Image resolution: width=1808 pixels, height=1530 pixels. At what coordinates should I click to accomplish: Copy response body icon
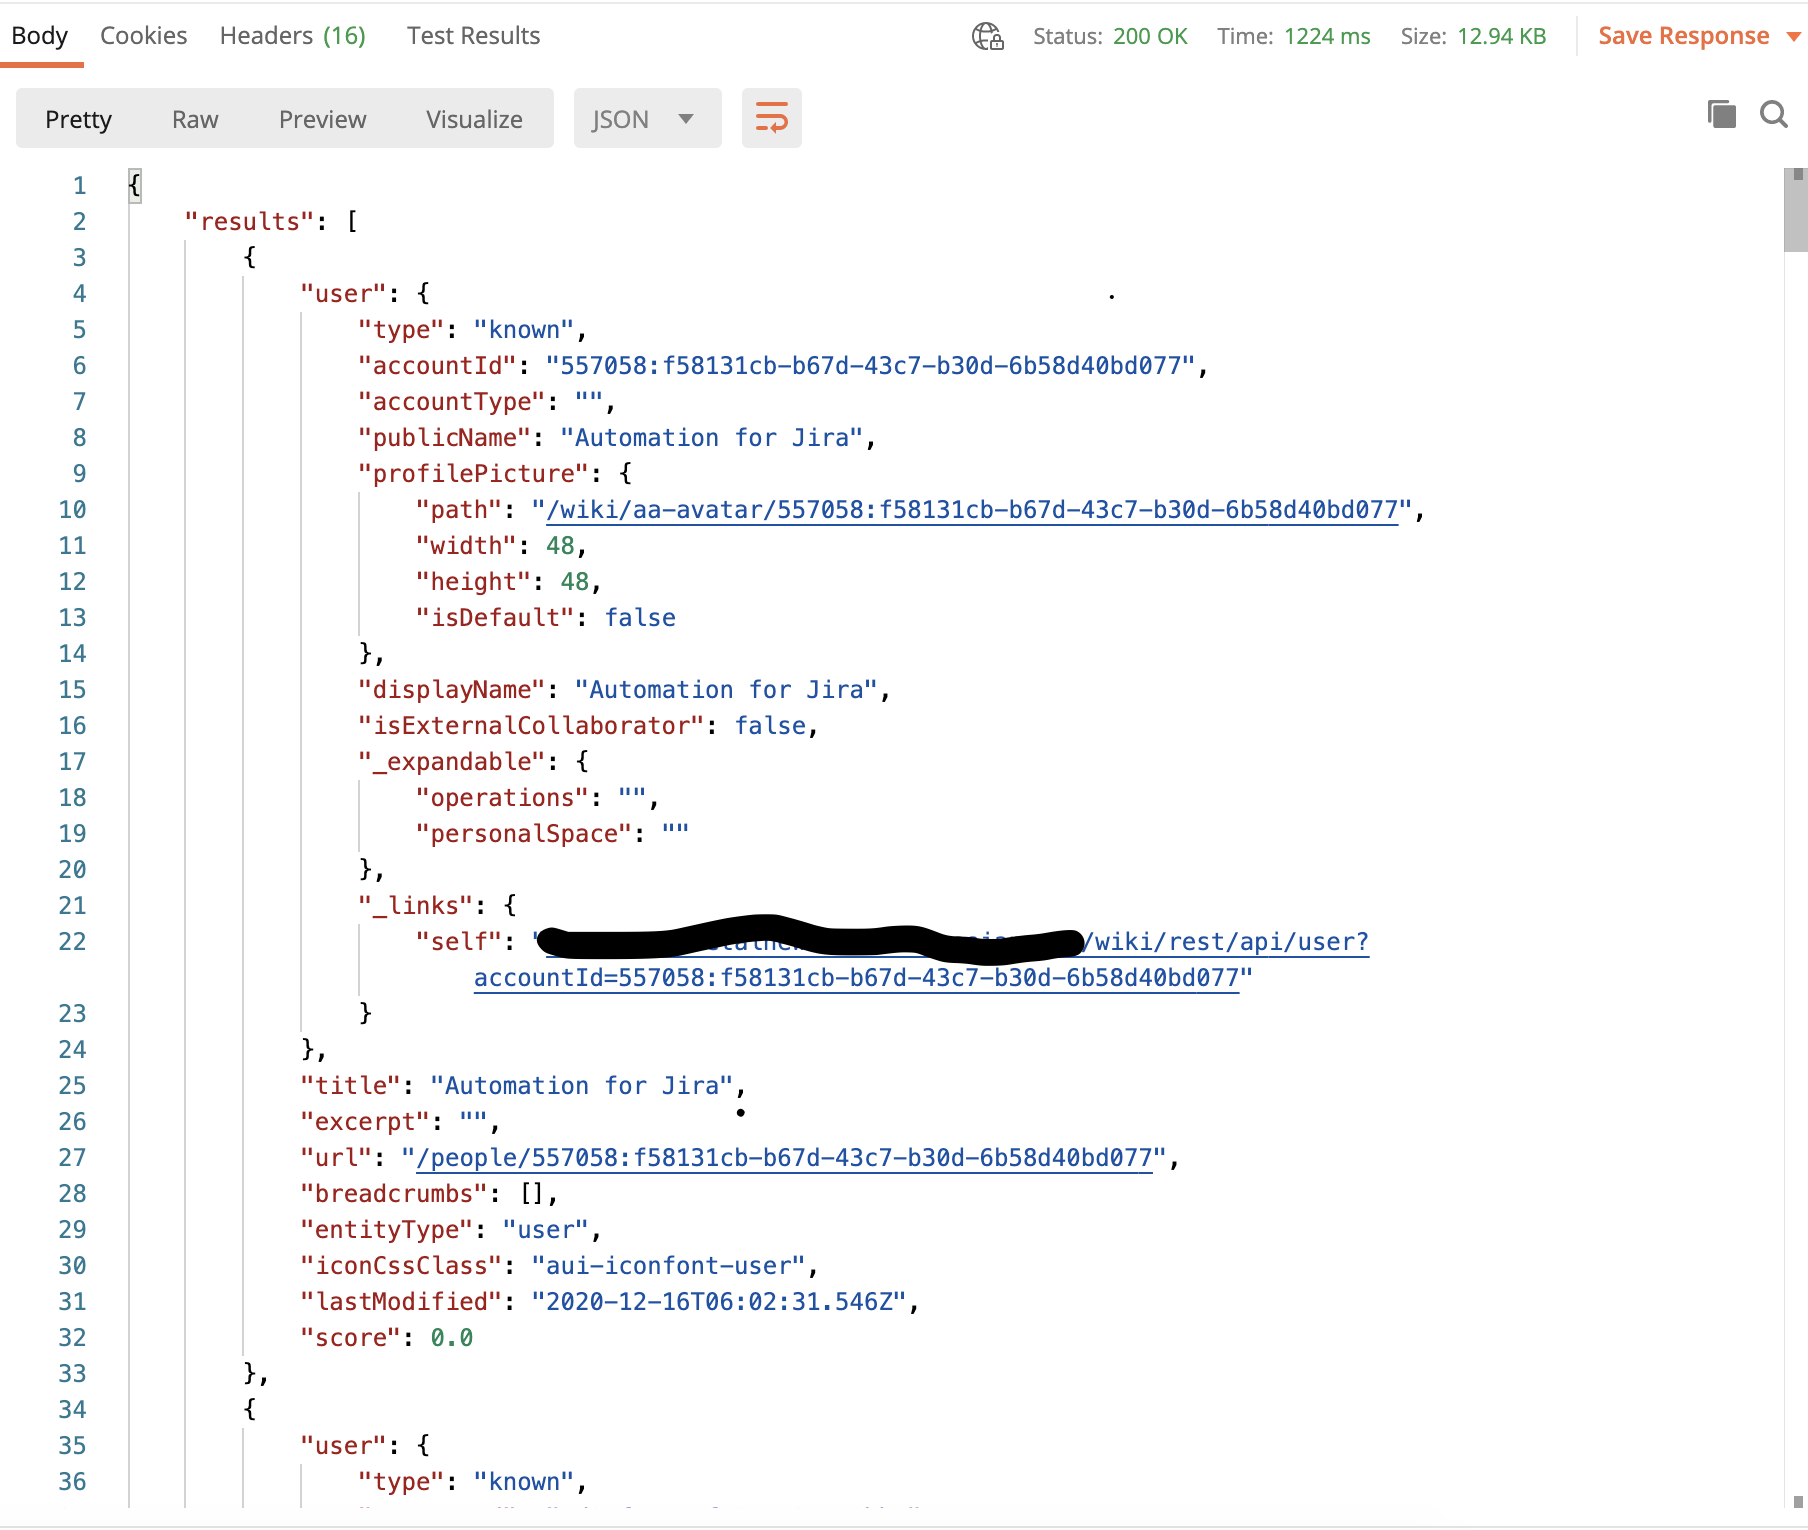(x=1722, y=114)
